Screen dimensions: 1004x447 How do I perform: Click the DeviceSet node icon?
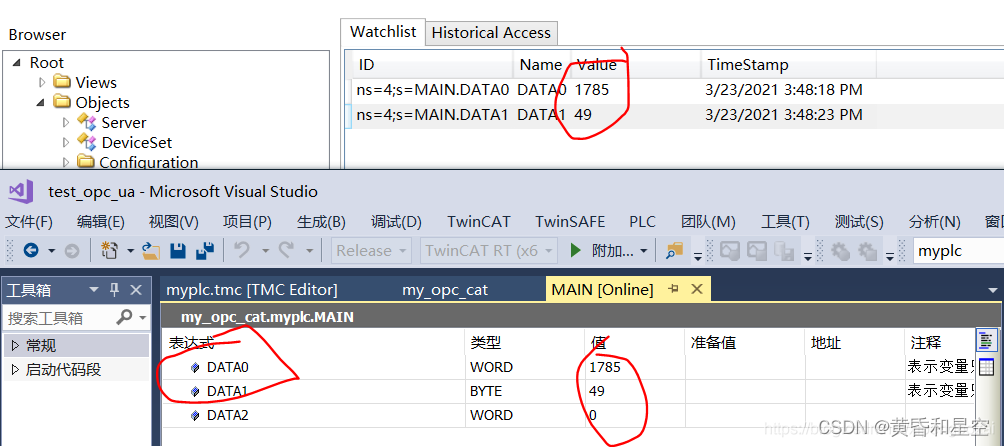[x=86, y=142]
